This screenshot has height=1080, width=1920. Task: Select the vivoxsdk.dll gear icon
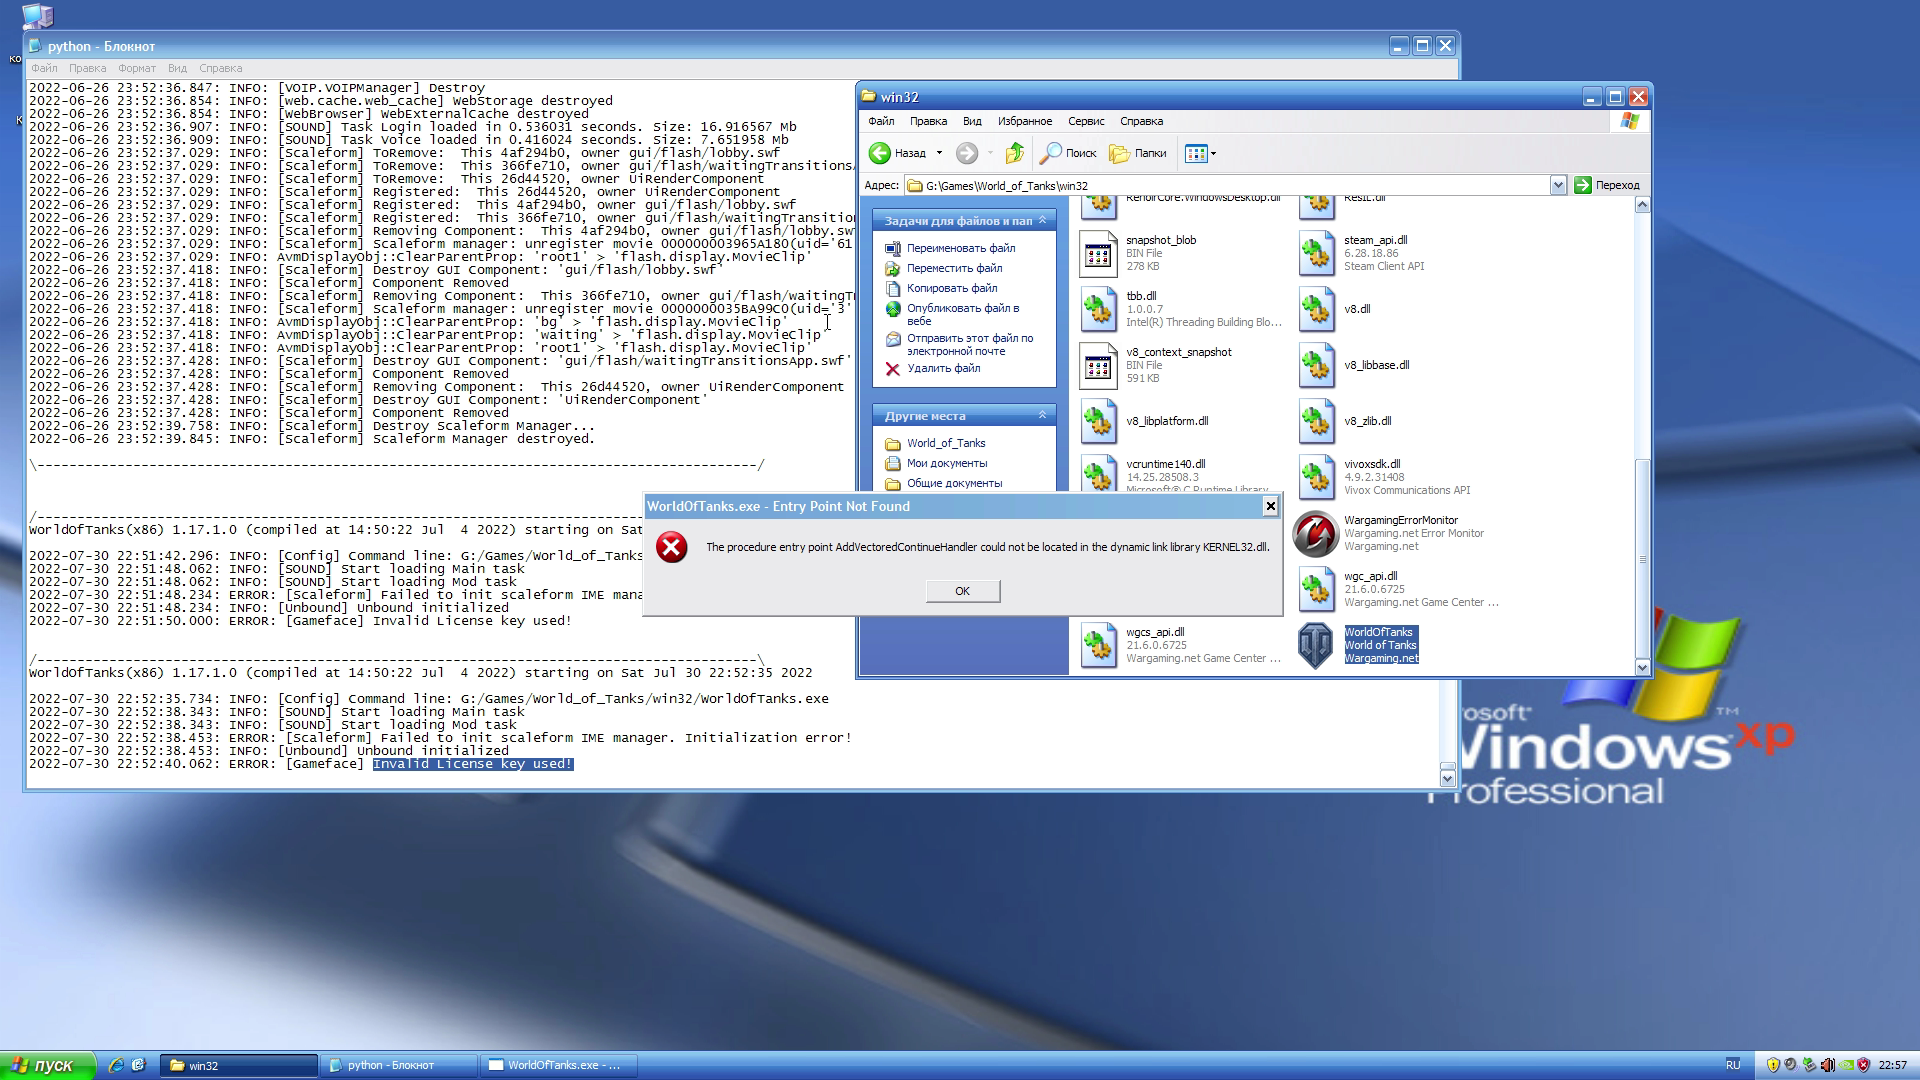point(1316,477)
